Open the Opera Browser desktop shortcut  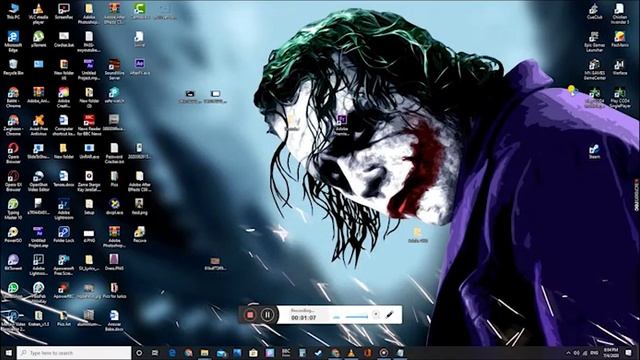(13, 153)
